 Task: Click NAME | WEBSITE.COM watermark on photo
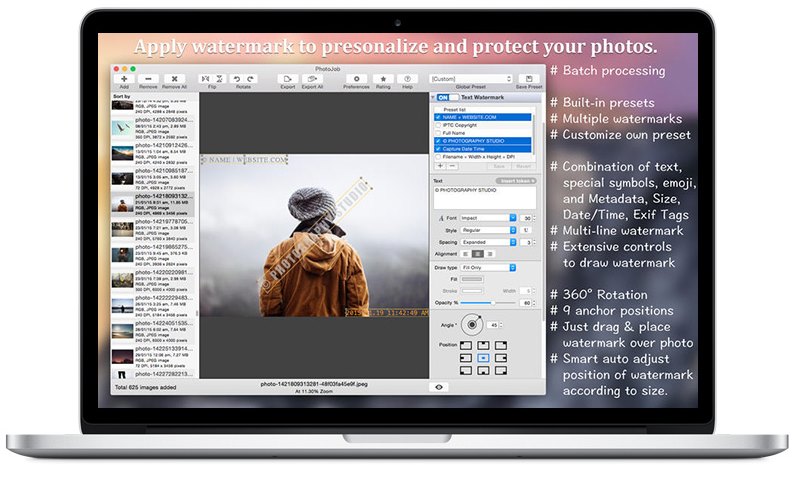[245, 160]
